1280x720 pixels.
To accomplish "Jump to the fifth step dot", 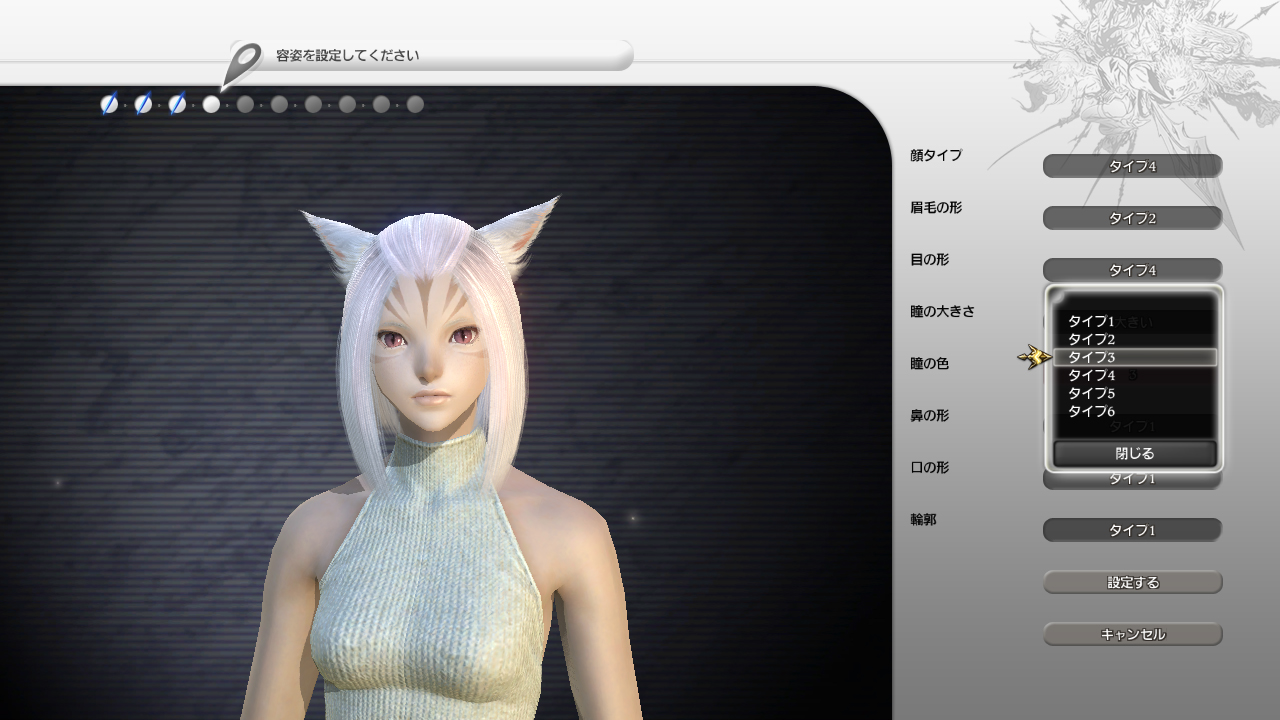I will pyautogui.click(x=245, y=104).
